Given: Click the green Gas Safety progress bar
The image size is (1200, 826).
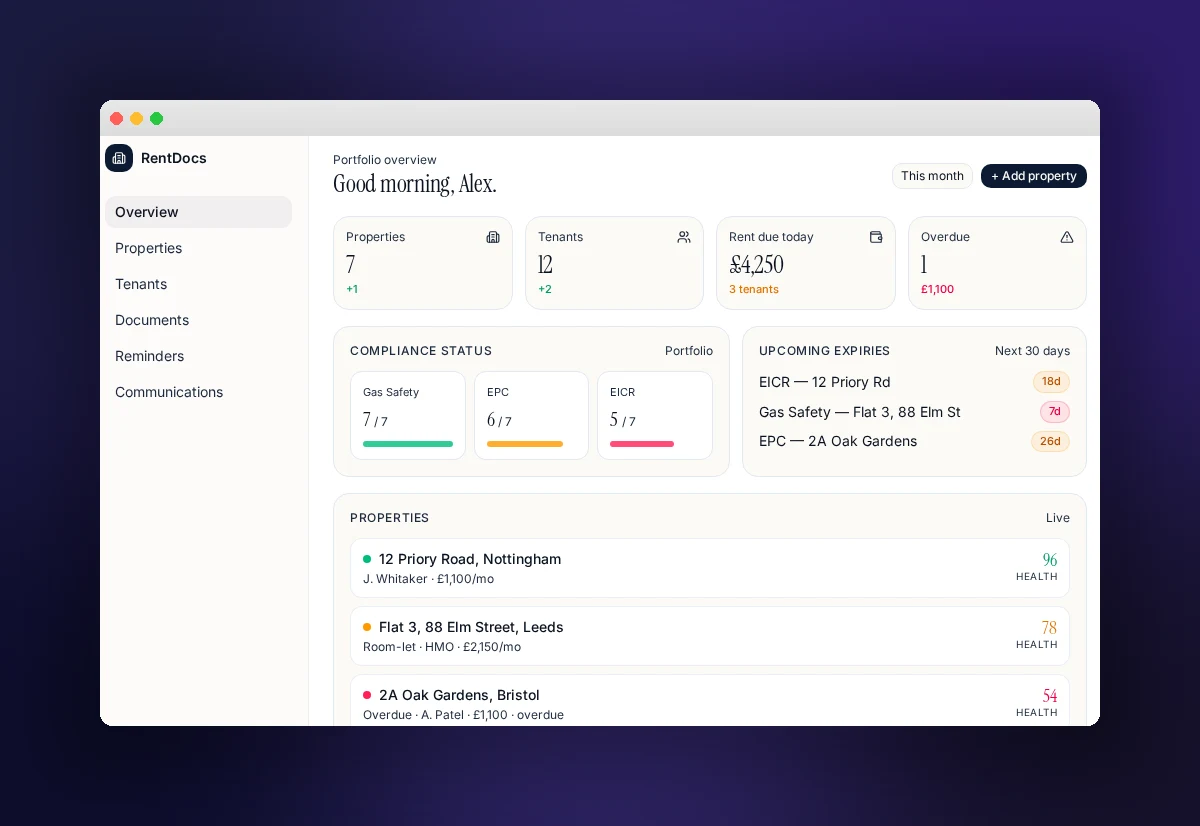Looking at the screenshot, I should click(x=408, y=444).
